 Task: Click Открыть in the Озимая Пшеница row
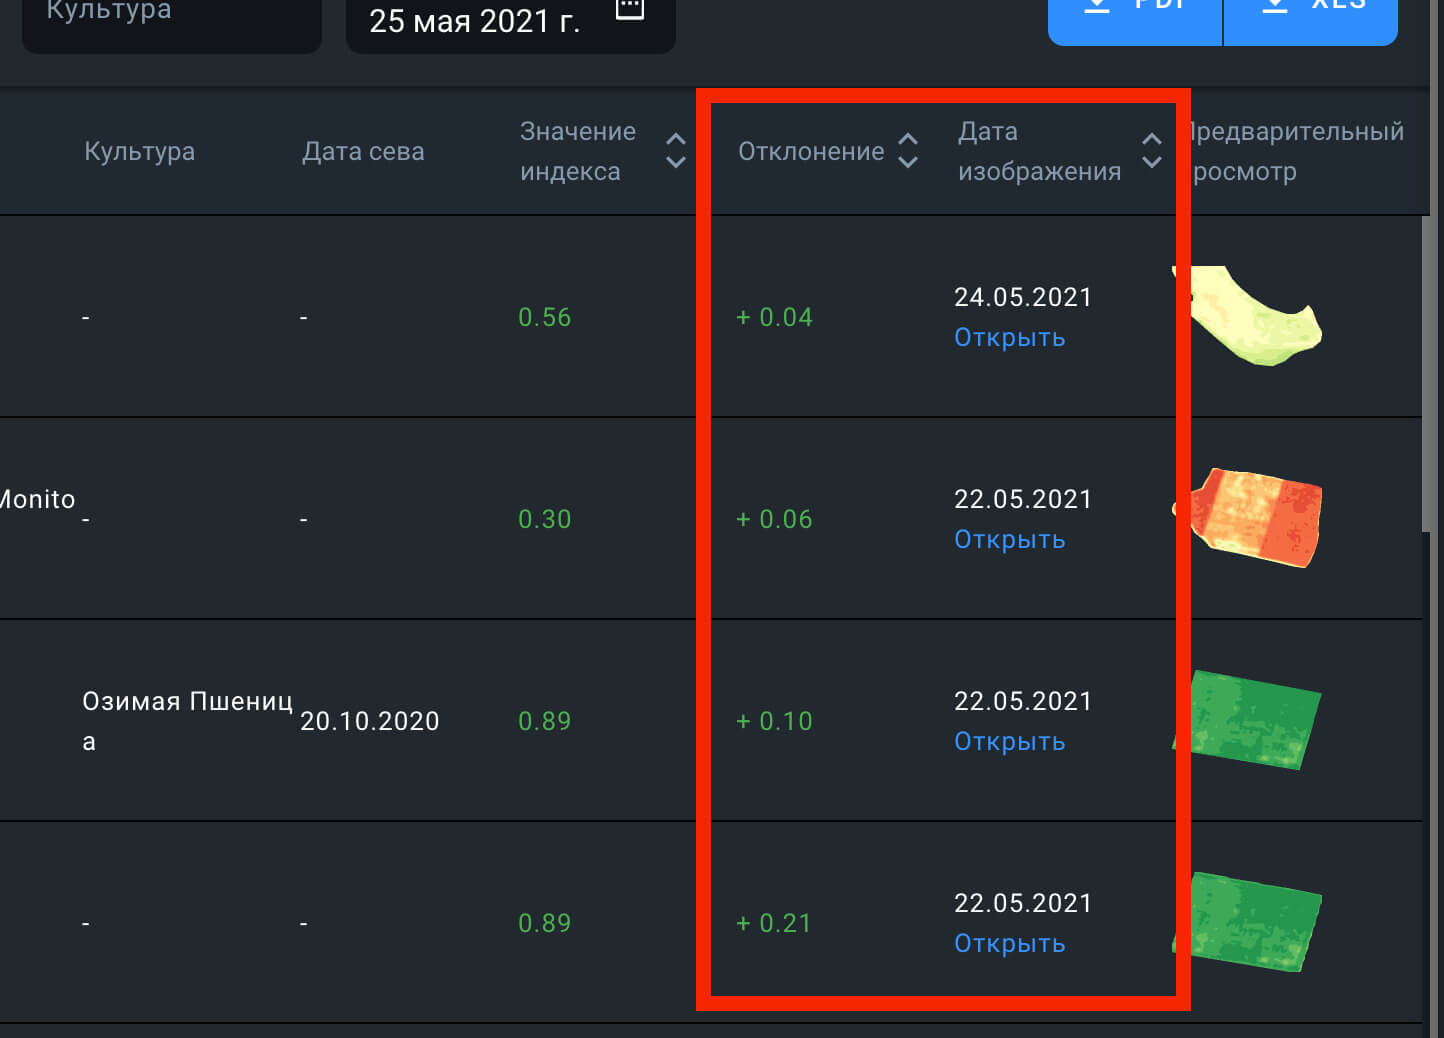coord(1009,742)
